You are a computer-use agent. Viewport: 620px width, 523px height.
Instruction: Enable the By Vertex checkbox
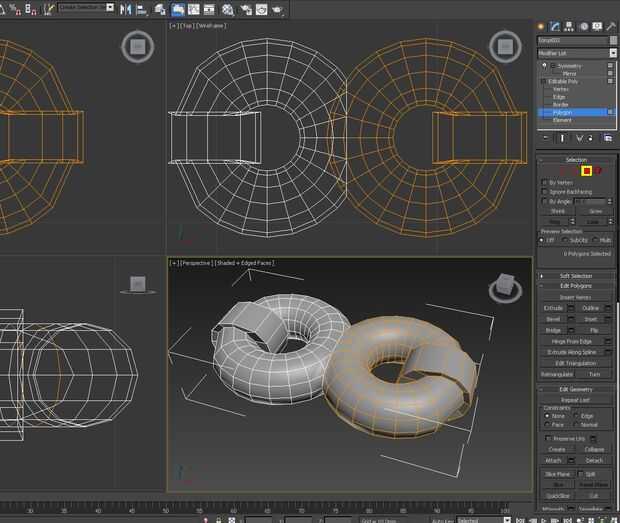[544, 183]
